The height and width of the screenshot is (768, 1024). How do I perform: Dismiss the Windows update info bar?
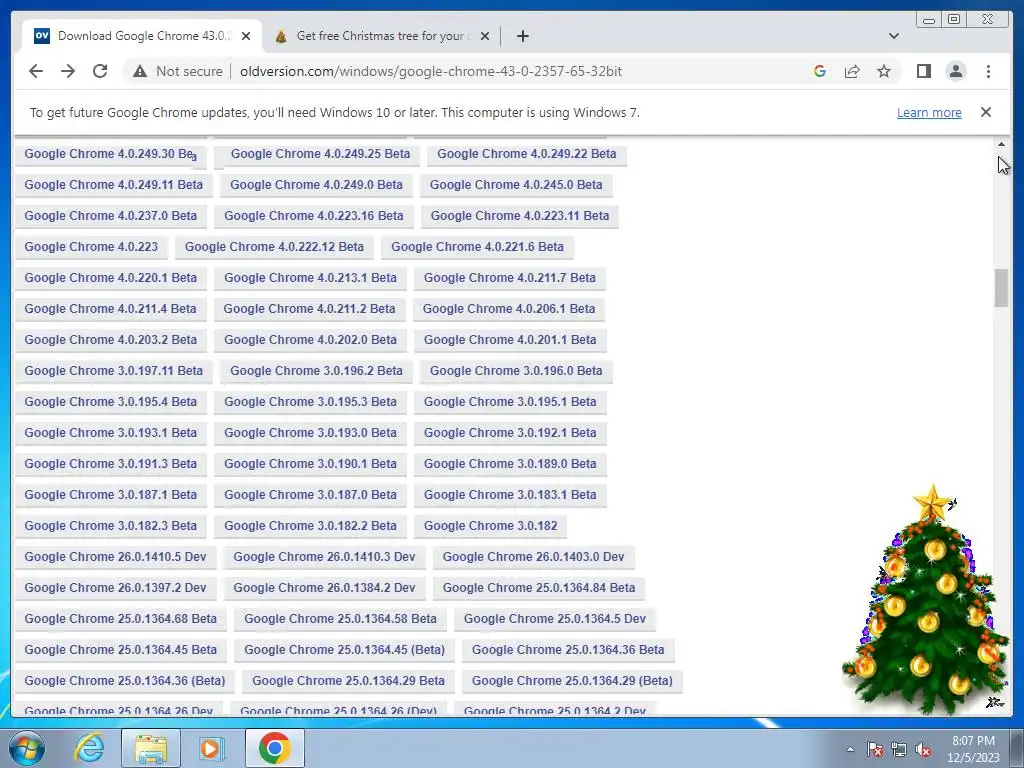[985, 112]
